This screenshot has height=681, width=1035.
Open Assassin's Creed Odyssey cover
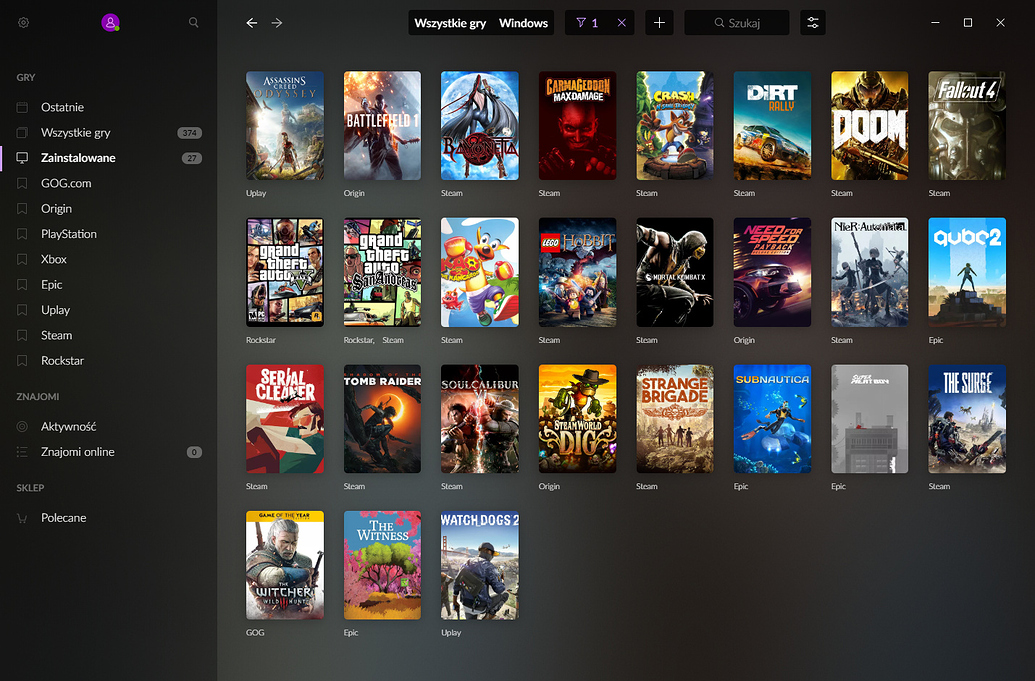(x=284, y=125)
